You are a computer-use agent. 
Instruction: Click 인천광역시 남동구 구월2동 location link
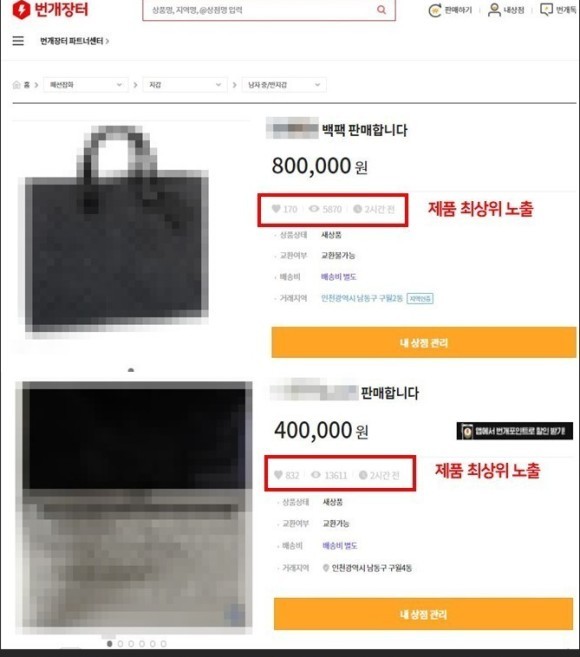tap(362, 298)
